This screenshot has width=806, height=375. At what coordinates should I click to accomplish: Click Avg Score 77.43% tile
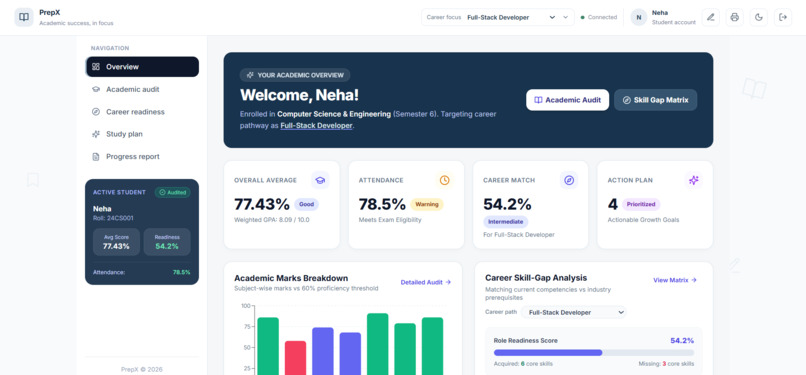pos(116,242)
